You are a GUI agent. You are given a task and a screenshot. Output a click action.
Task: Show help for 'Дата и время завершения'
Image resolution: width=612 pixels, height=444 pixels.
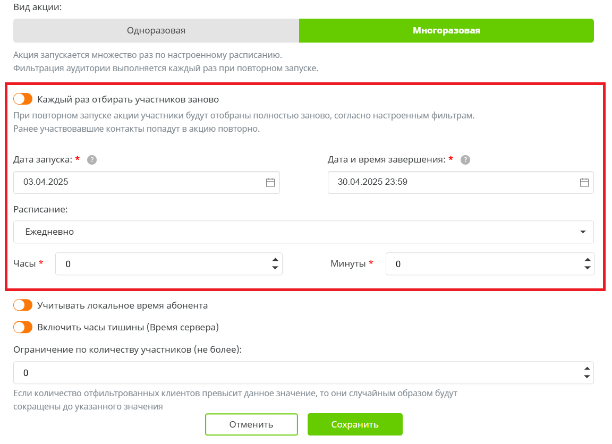click(466, 160)
